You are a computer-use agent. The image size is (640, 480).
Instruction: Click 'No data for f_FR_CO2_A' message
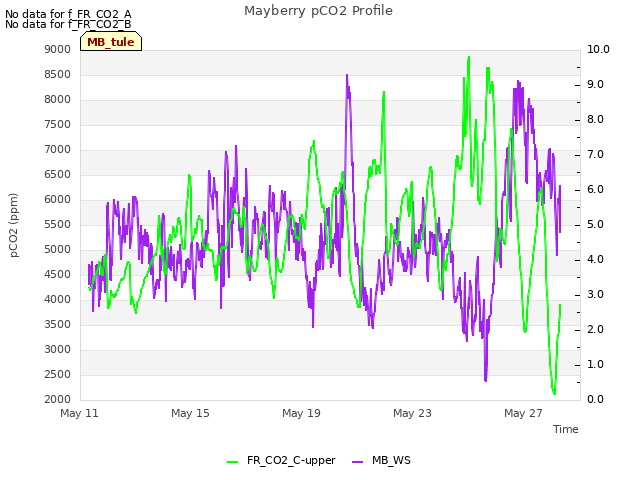(68, 14)
